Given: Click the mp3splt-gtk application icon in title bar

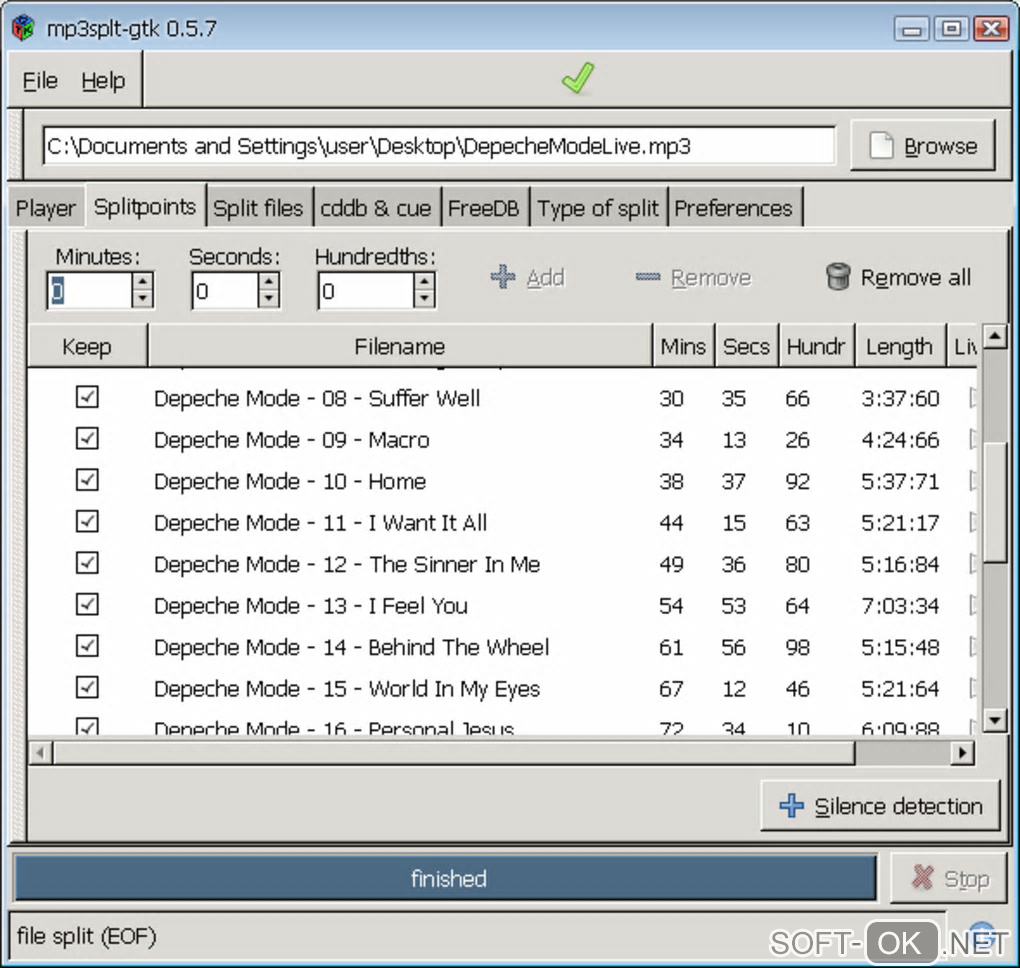Looking at the screenshot, I should coord(23,28).
